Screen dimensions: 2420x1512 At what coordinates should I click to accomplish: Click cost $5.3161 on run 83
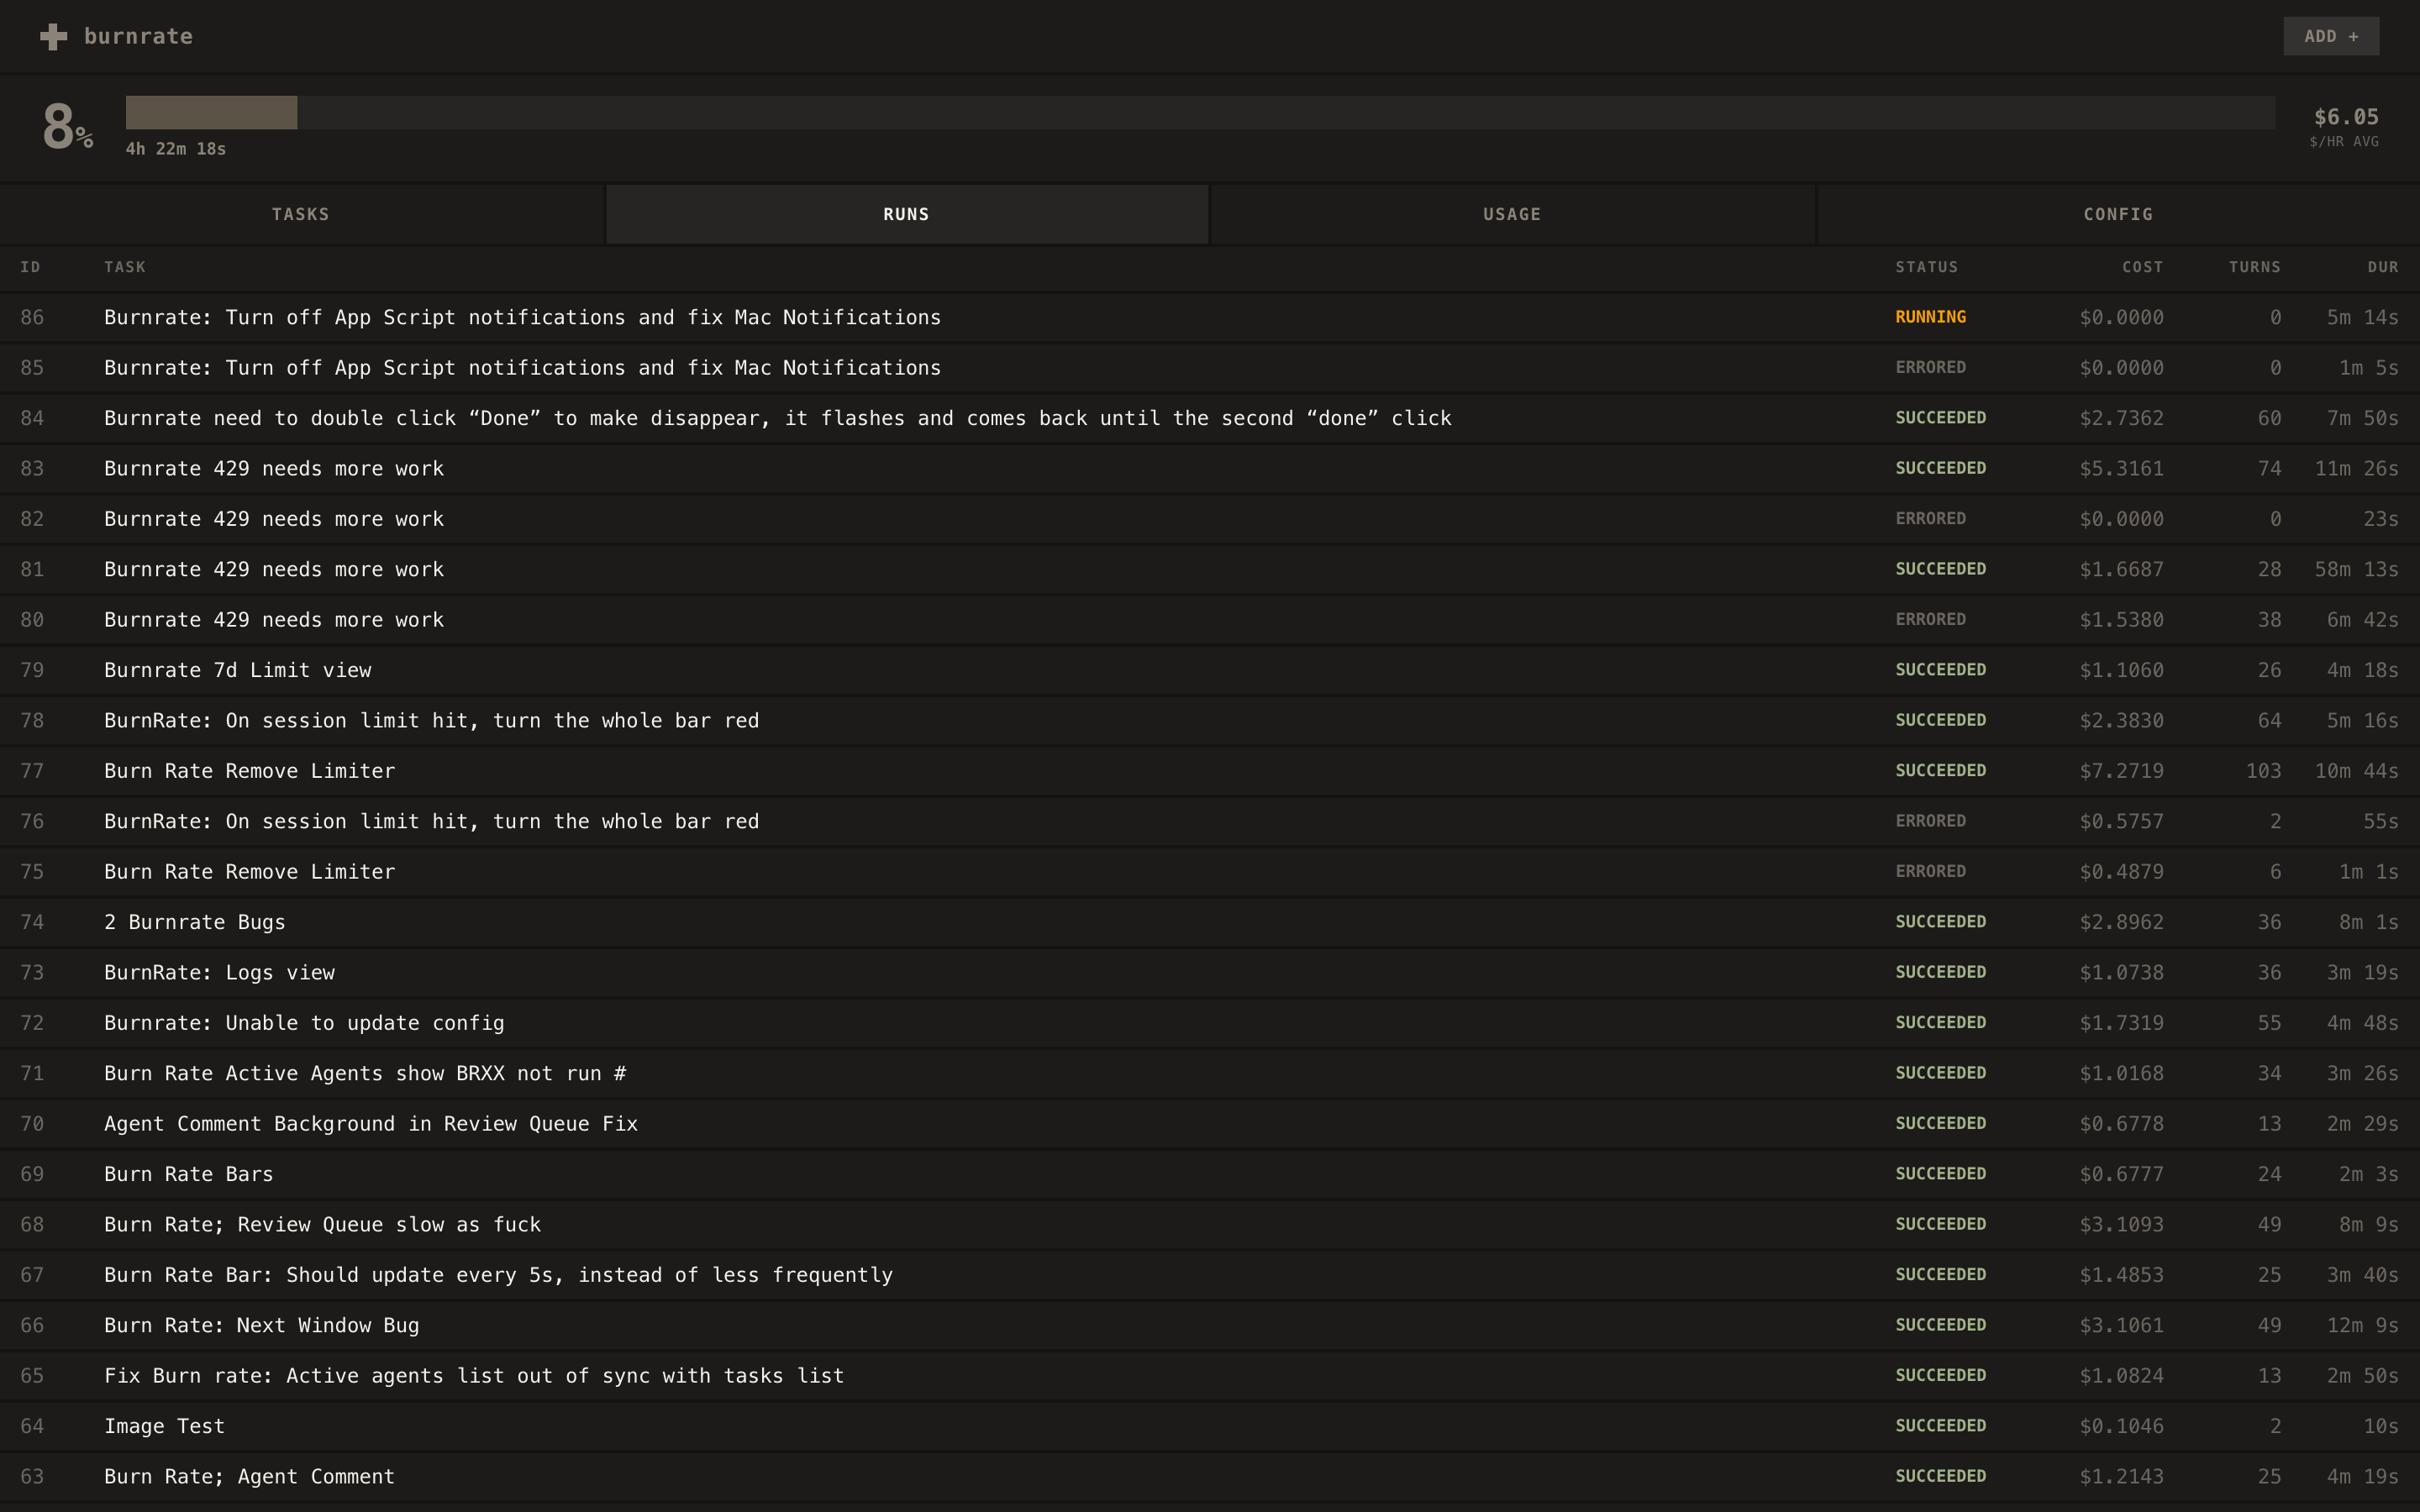pos(2122,469)
